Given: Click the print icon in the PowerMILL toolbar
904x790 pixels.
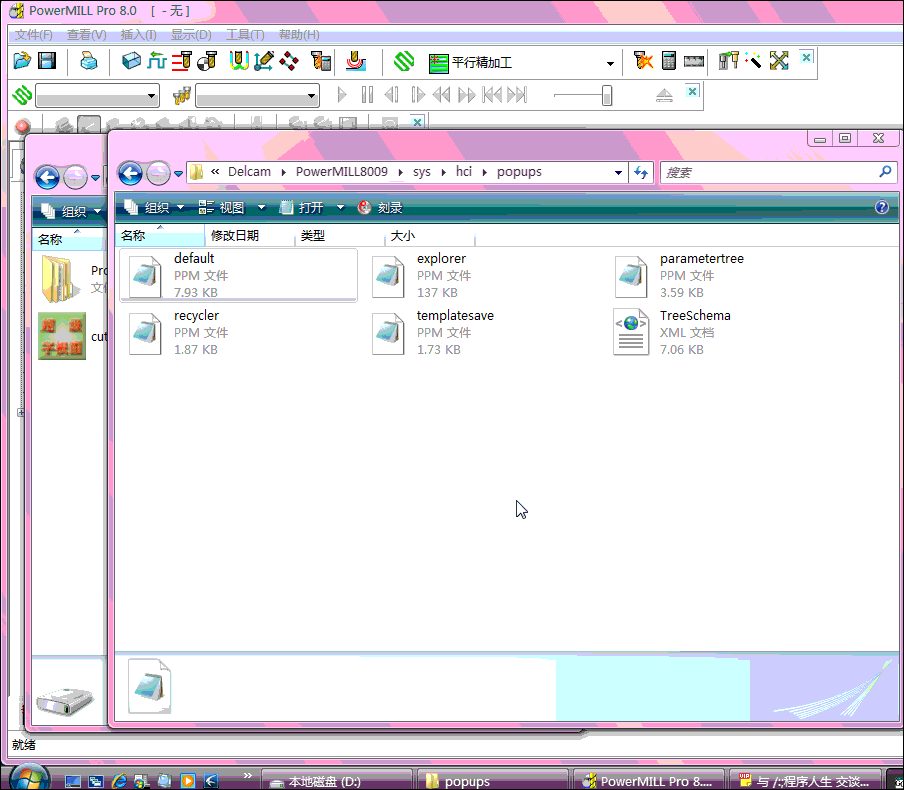Looking at the screenshot, I should (88, 60).
